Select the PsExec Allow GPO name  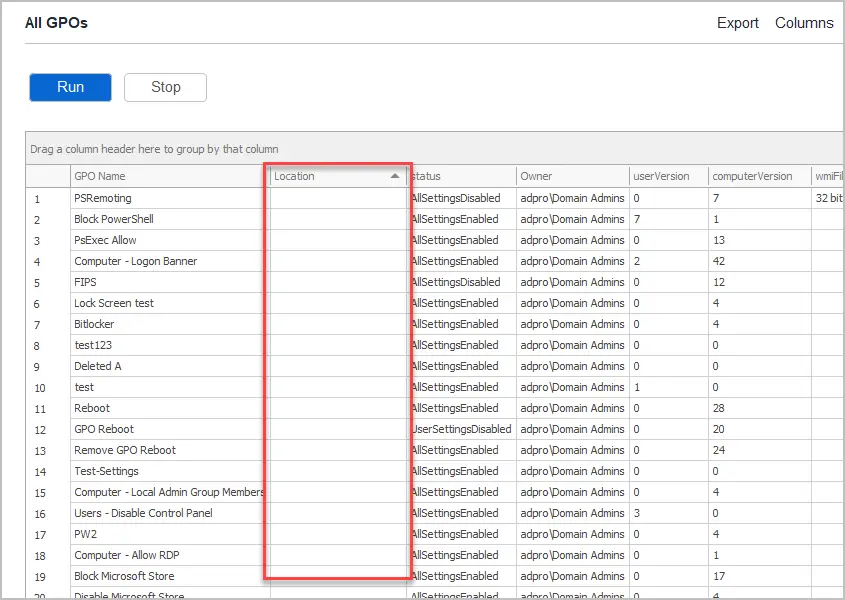[x=105, y=240]
